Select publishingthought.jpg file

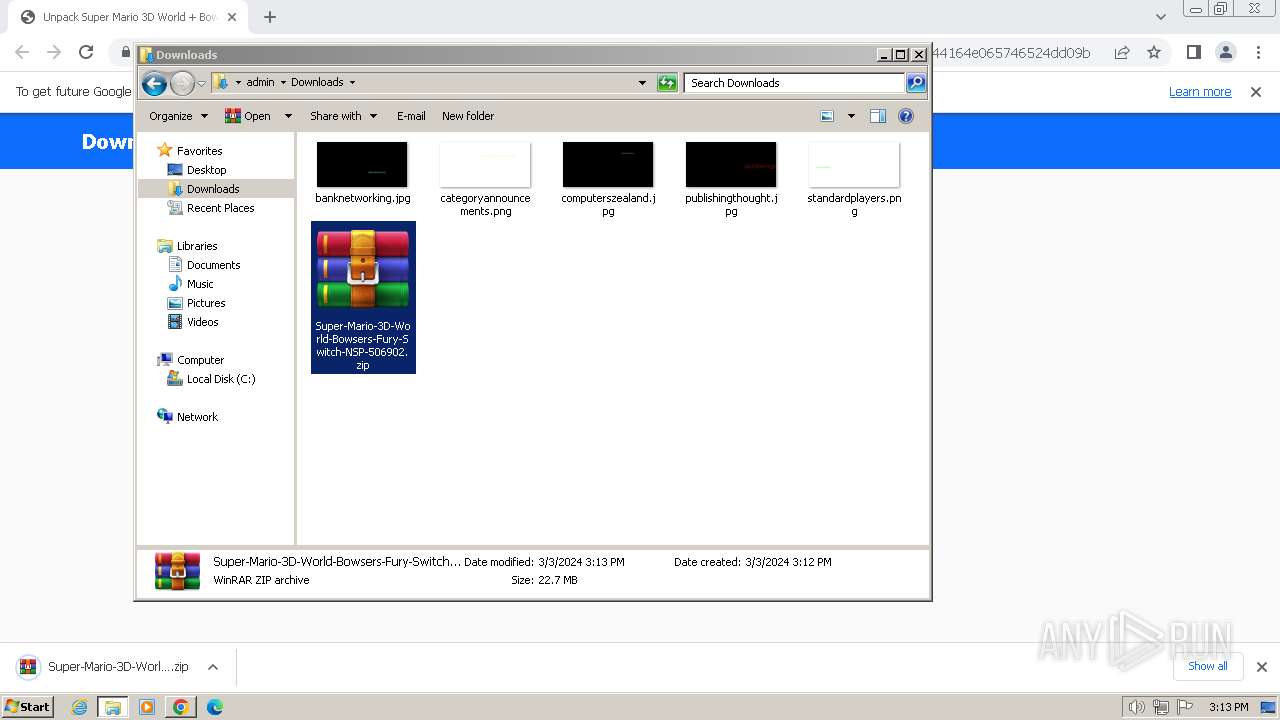pos(731,178)
